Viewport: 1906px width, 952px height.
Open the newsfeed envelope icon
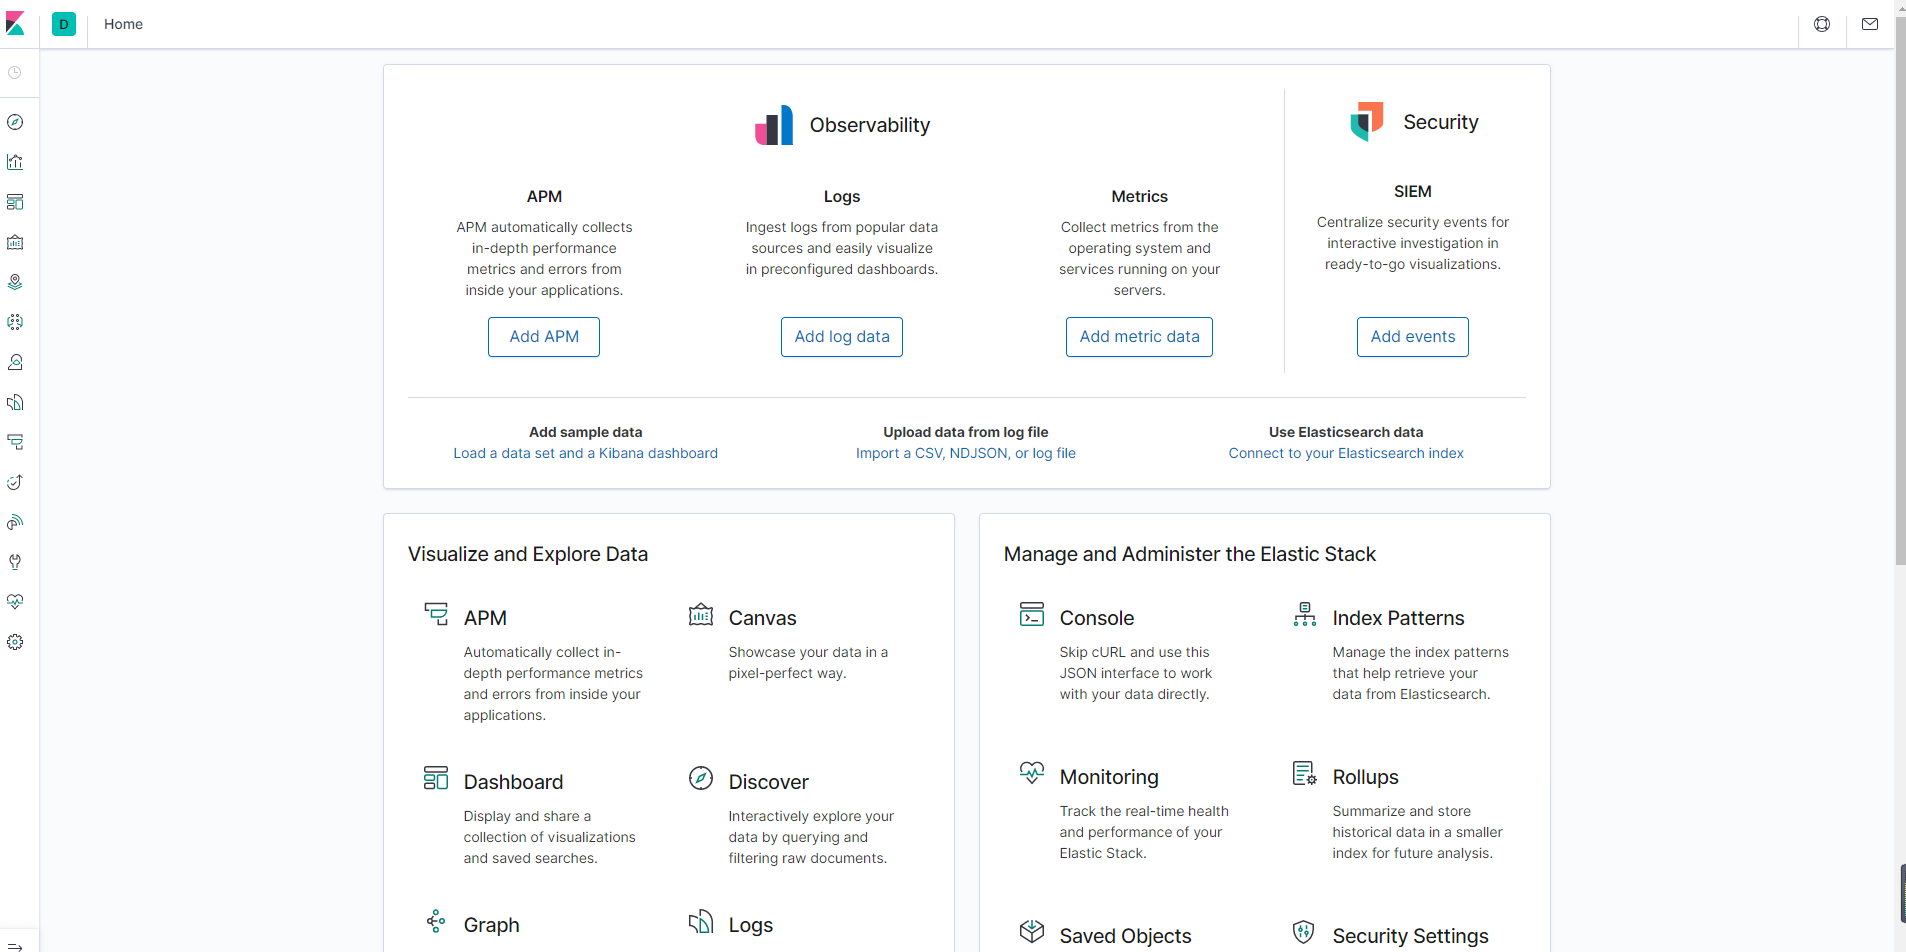[x=1870, y=24]
